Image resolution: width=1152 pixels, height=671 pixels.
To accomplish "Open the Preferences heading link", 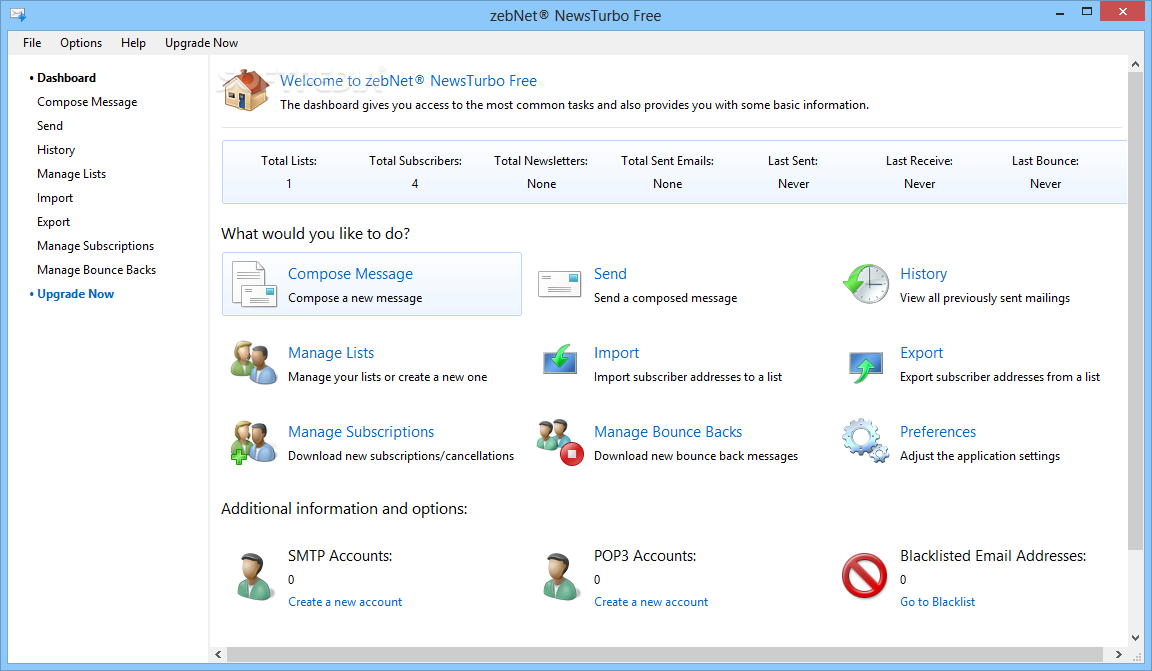I will coord(938,432).
